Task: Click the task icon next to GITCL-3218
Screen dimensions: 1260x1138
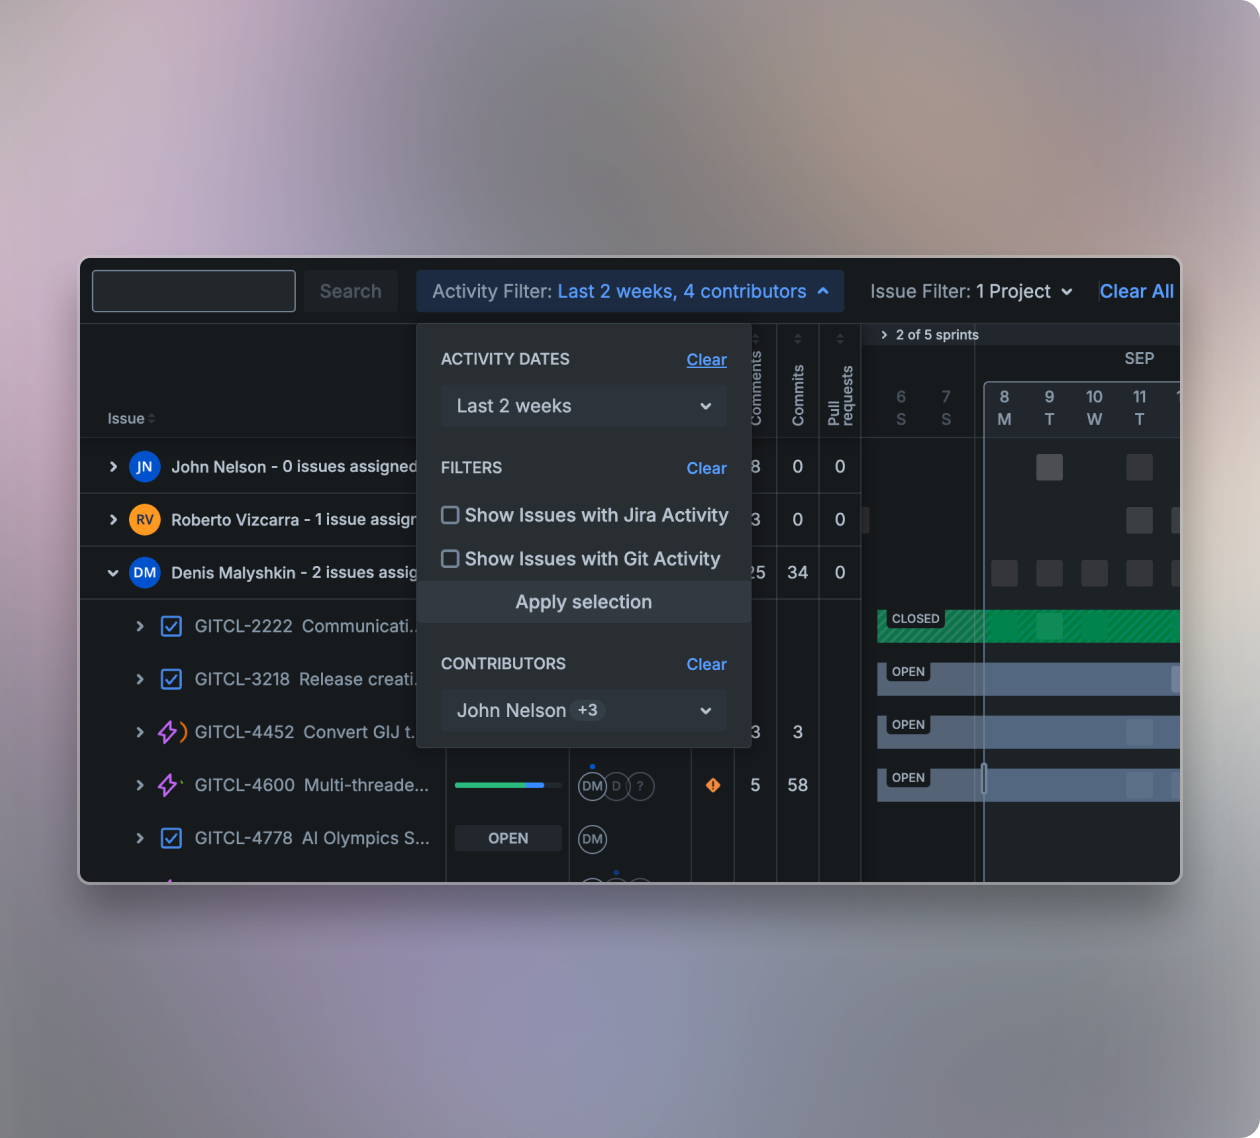Action: (x=171, y=679)
